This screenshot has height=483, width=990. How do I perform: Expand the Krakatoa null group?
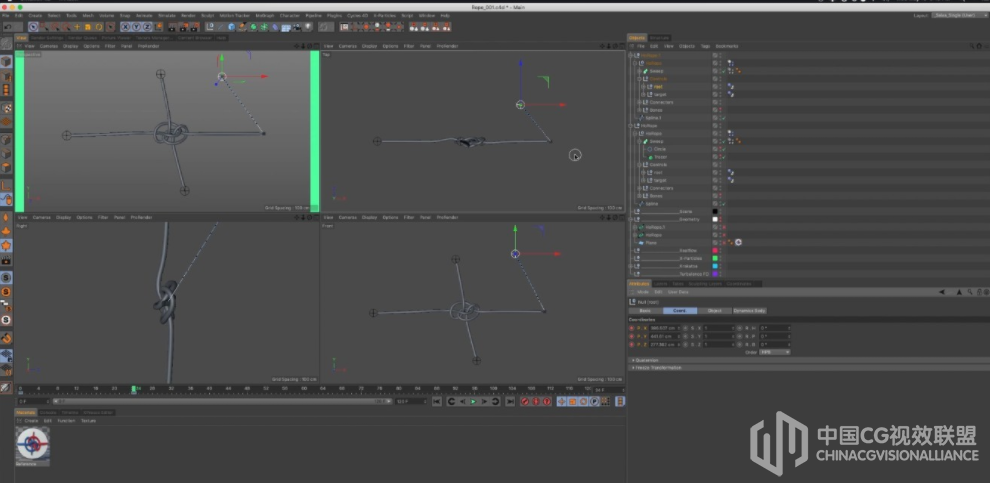click(631, 266)
